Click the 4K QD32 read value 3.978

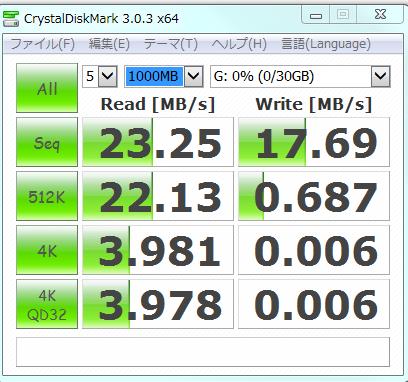point(158,304)
